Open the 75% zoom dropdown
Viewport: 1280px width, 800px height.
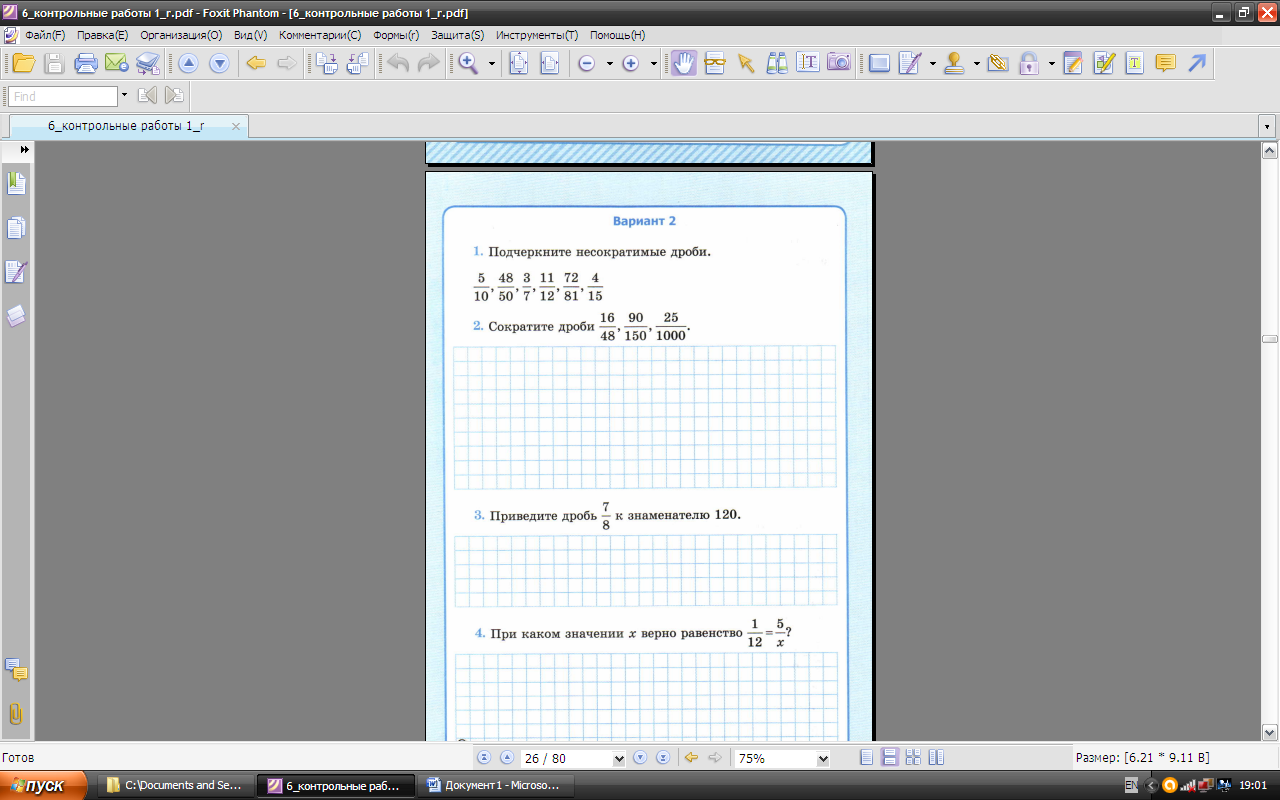(x=823, y=759)
